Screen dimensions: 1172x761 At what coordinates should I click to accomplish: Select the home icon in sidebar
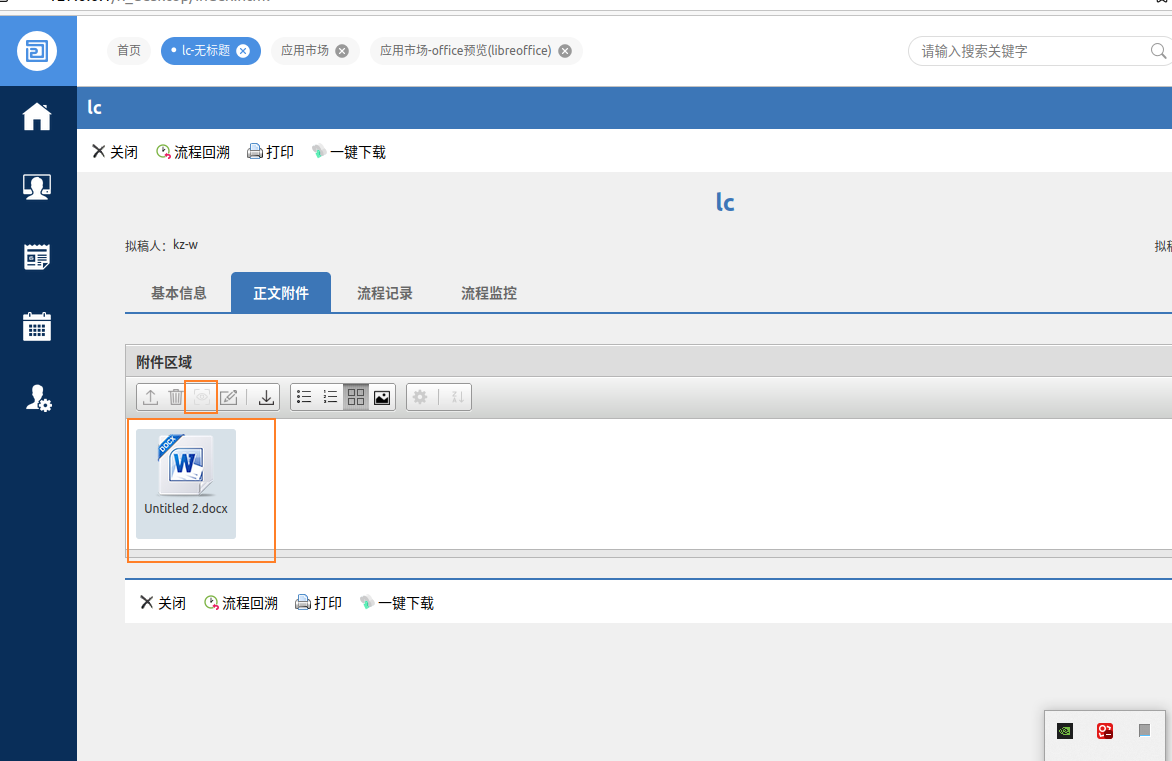[37, 116]
